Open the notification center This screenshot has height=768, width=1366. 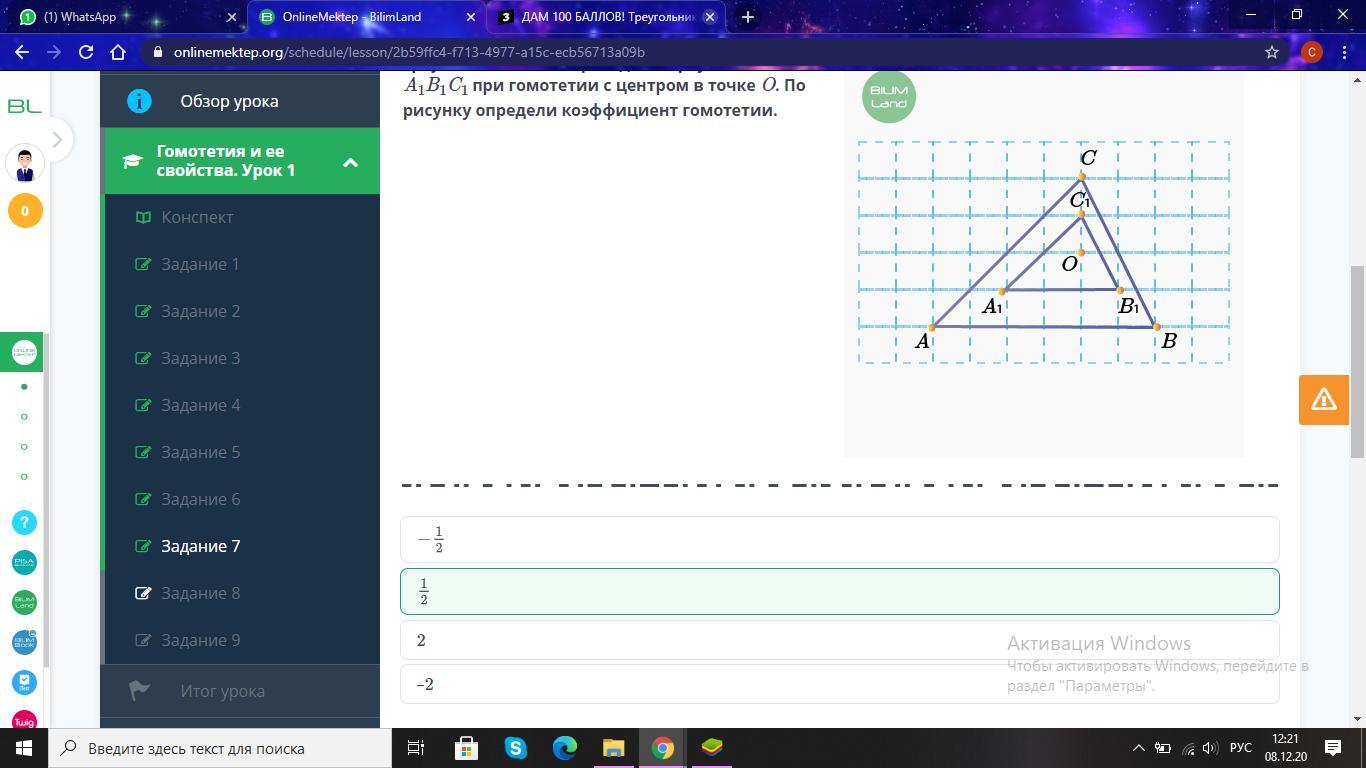pyautogui.click(x=1333, y=748)
